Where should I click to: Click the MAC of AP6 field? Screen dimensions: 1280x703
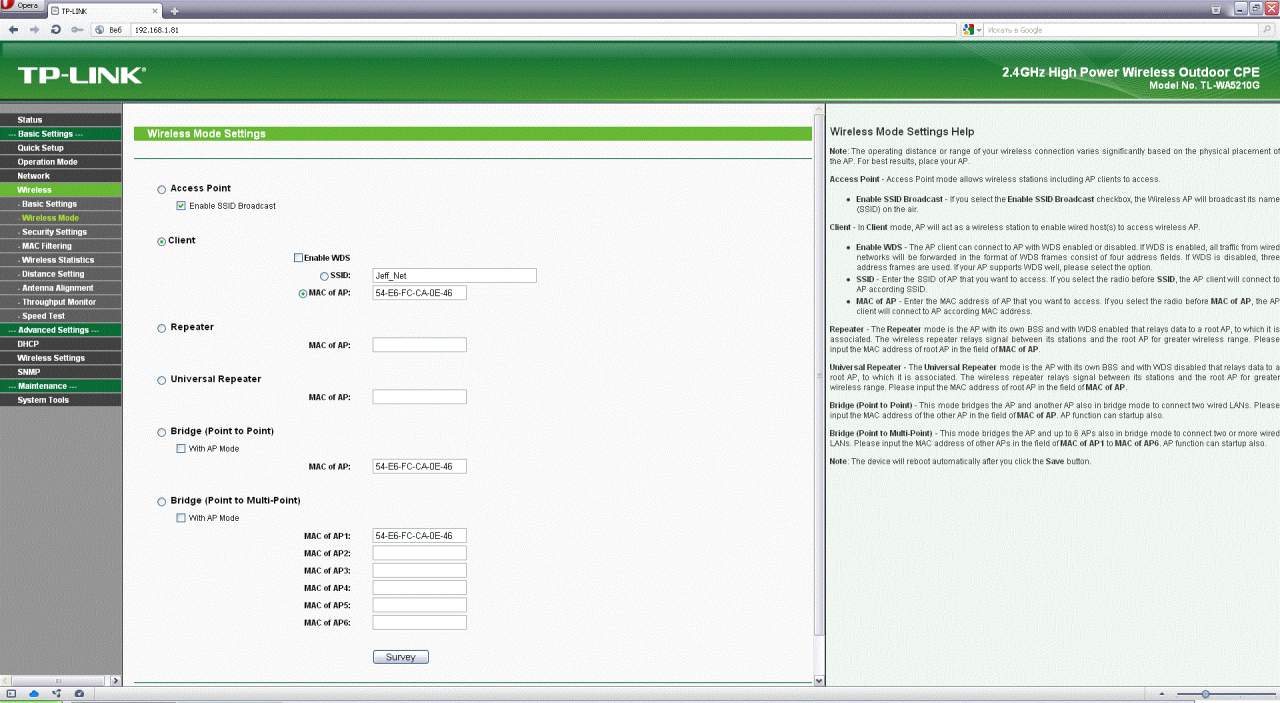419,623
